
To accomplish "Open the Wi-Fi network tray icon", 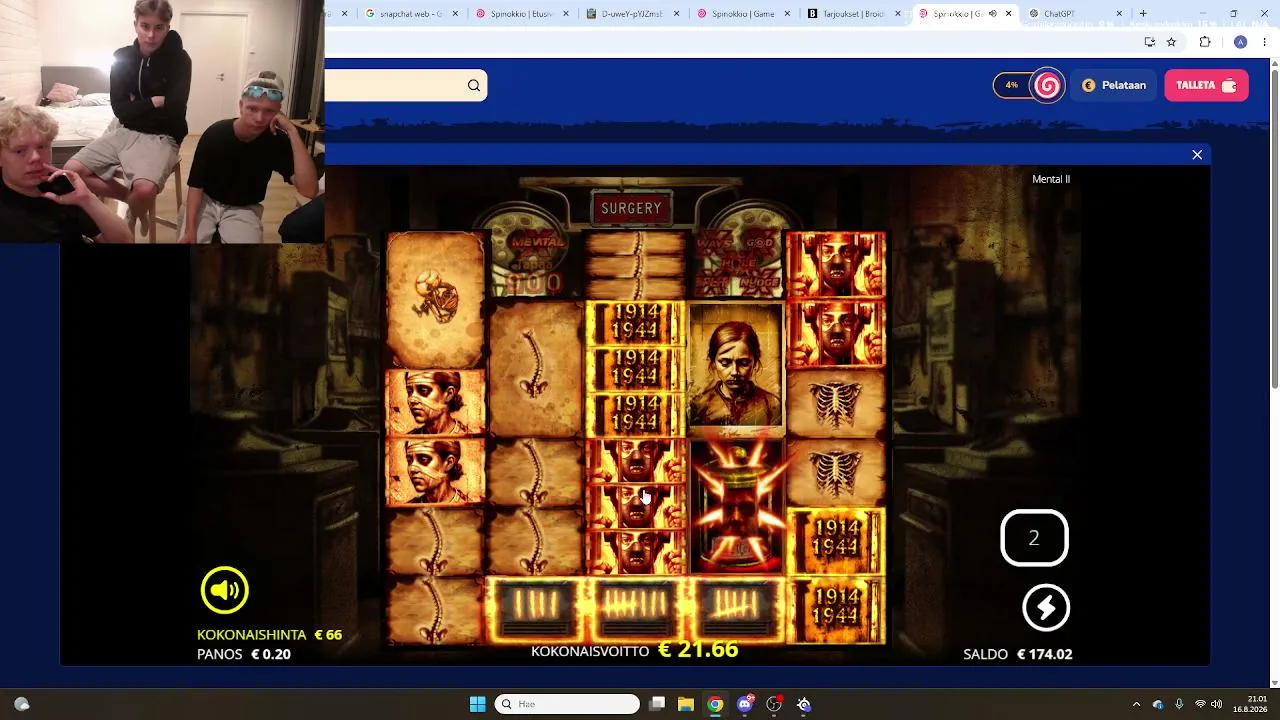I will click(x=1200, y=704).
